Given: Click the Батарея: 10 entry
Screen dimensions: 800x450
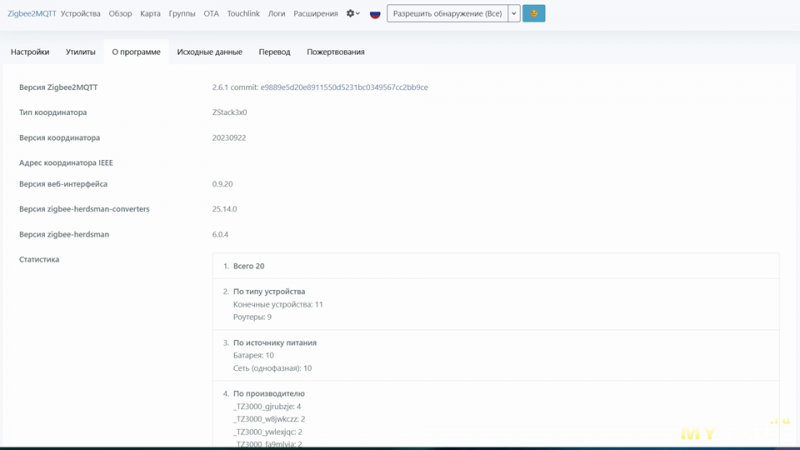Looking at the screenshot, I should pyautogui.click(x=254, y=356).
